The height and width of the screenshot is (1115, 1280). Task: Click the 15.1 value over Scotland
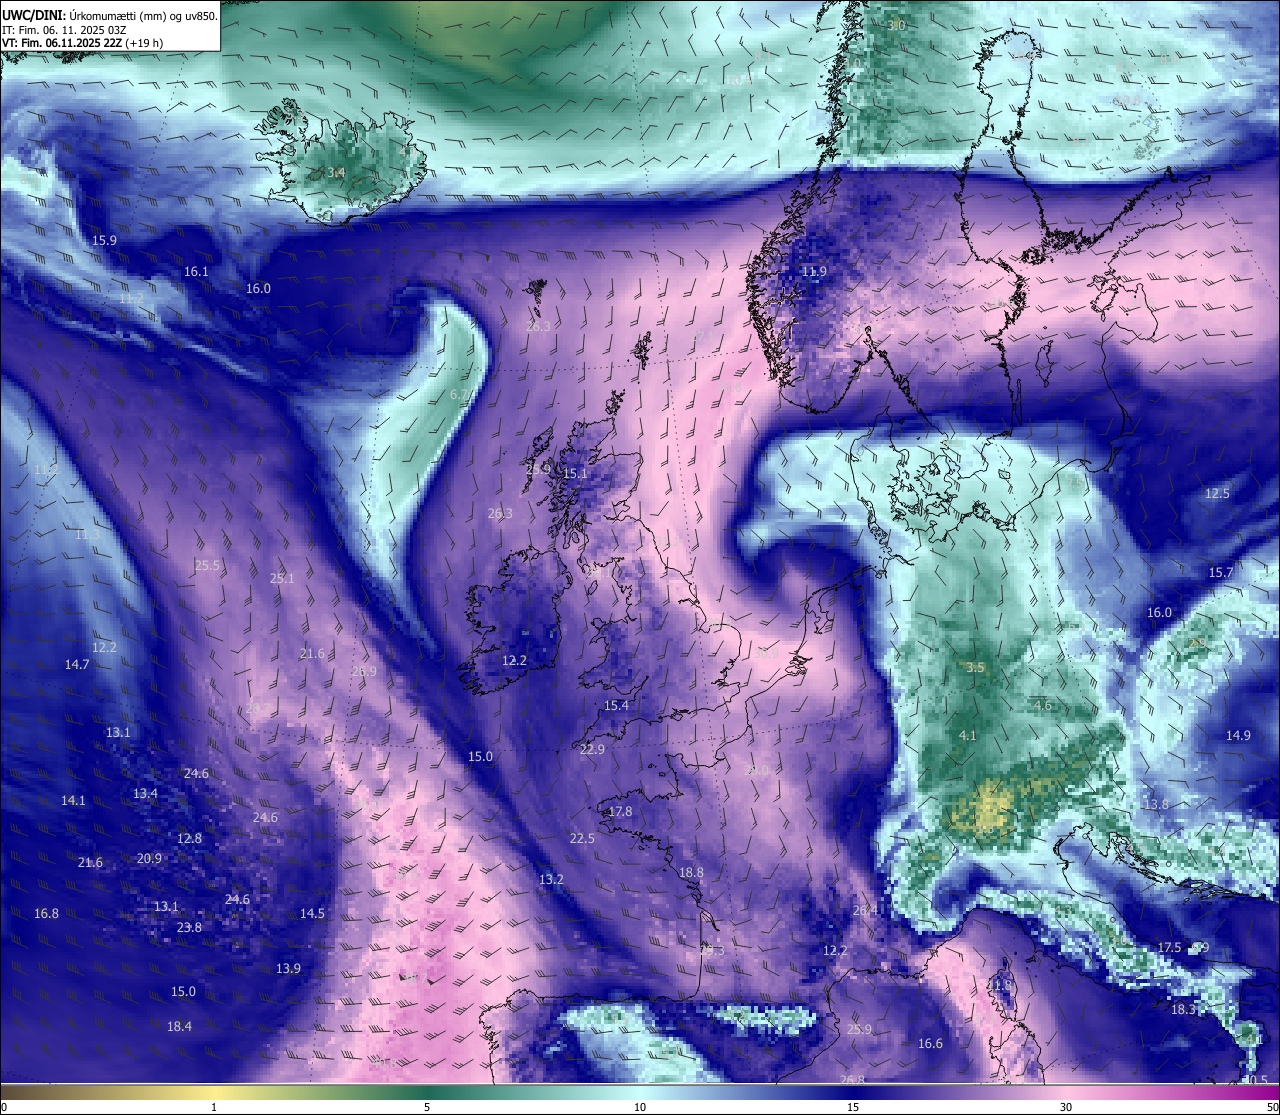point(575,473)
